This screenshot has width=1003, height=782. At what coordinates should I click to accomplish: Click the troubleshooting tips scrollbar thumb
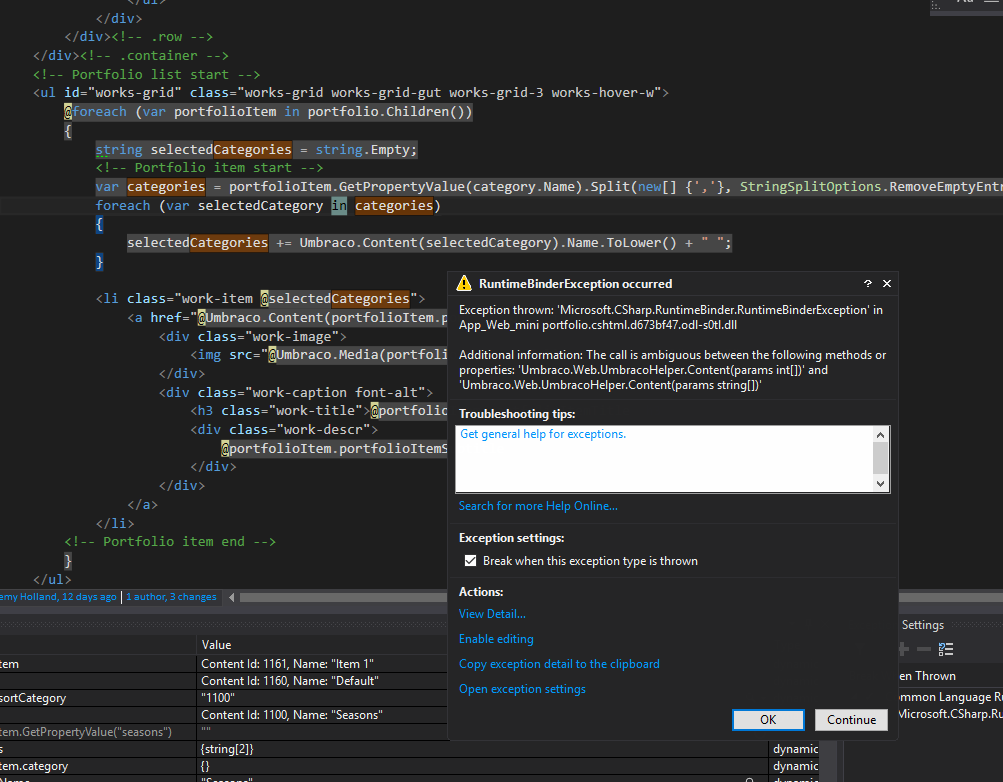point(880,458)
